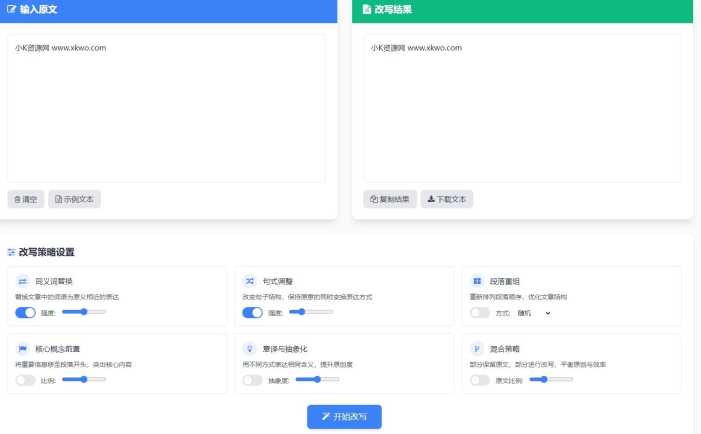Click the edit icon beside 输入原文
This screenshot has width=701, height=434.
click(11, 9)
